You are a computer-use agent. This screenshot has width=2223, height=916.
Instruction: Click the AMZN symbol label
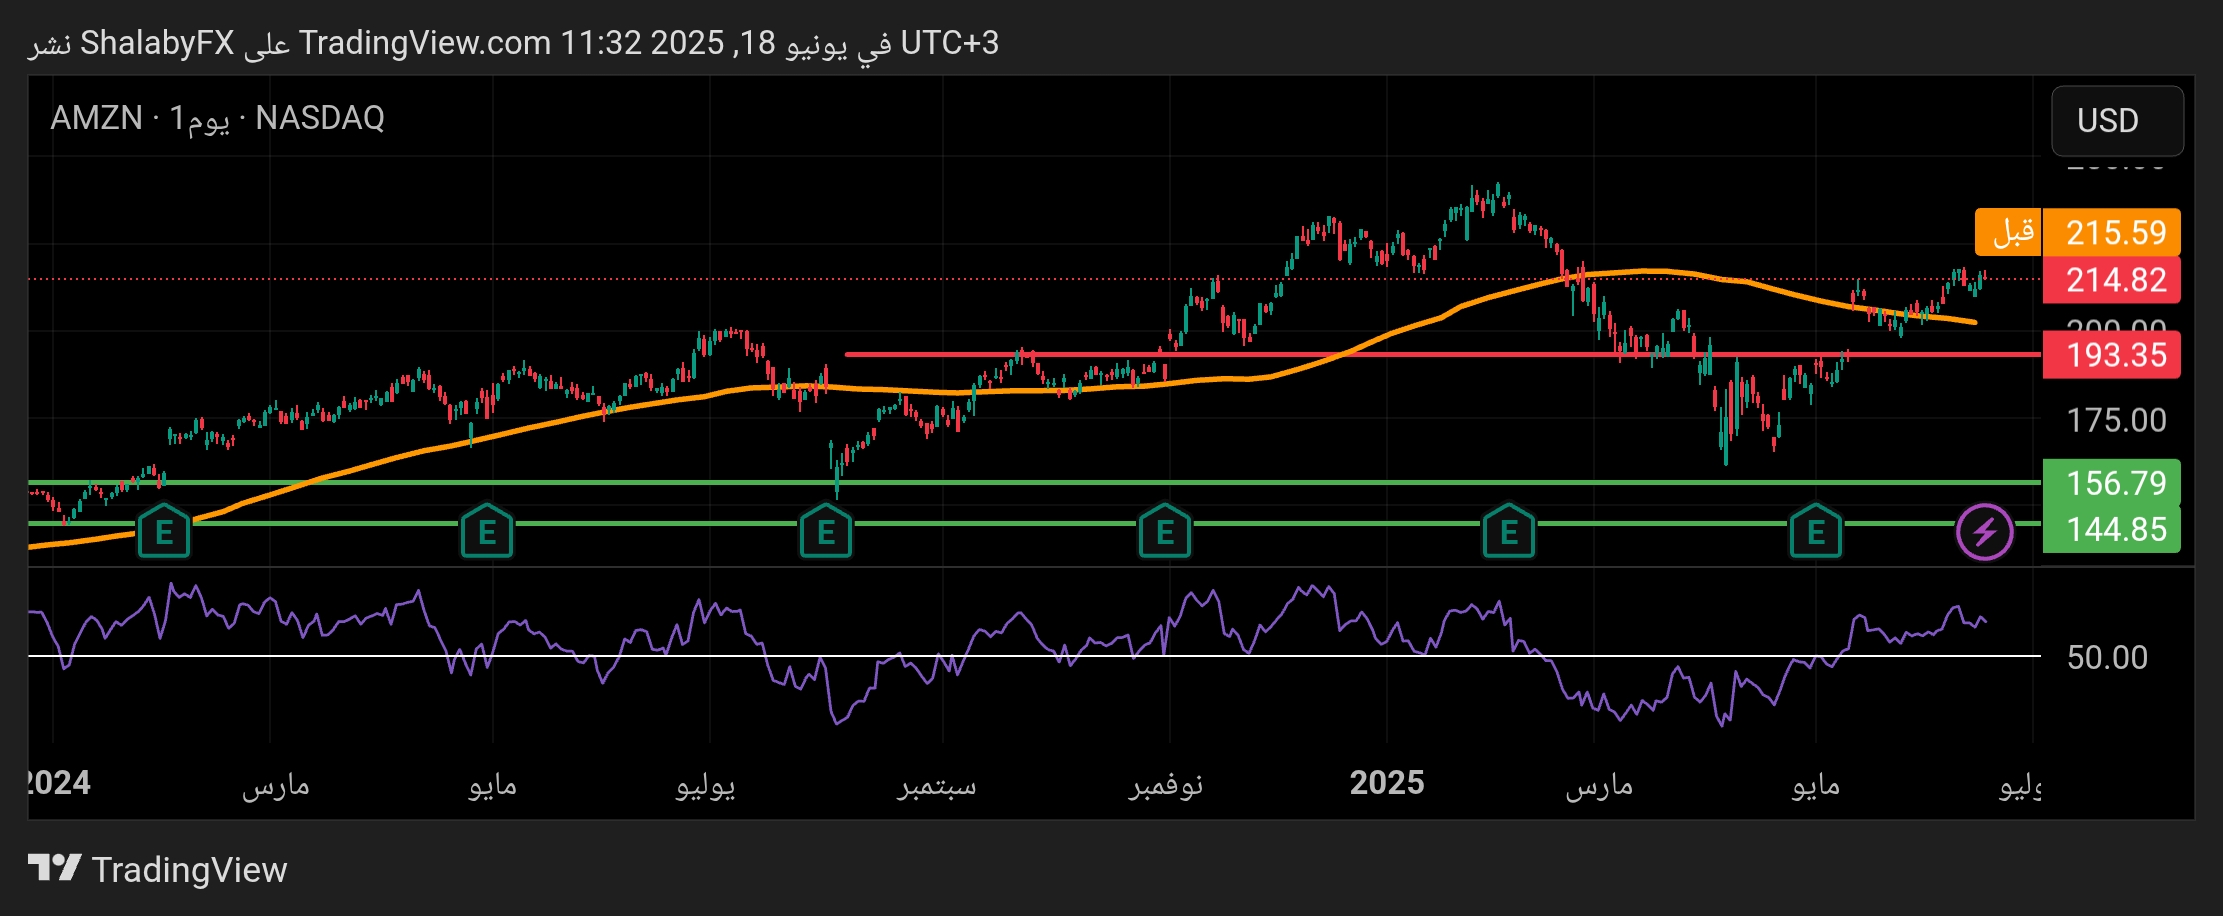coord(96,118)
